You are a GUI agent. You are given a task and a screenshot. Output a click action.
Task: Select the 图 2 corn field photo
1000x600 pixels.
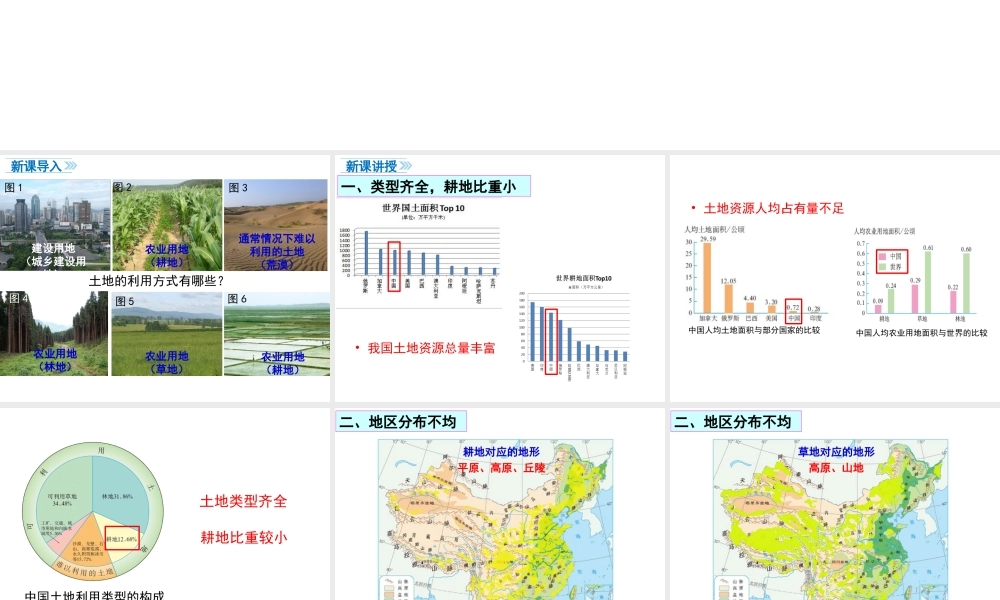167,224
